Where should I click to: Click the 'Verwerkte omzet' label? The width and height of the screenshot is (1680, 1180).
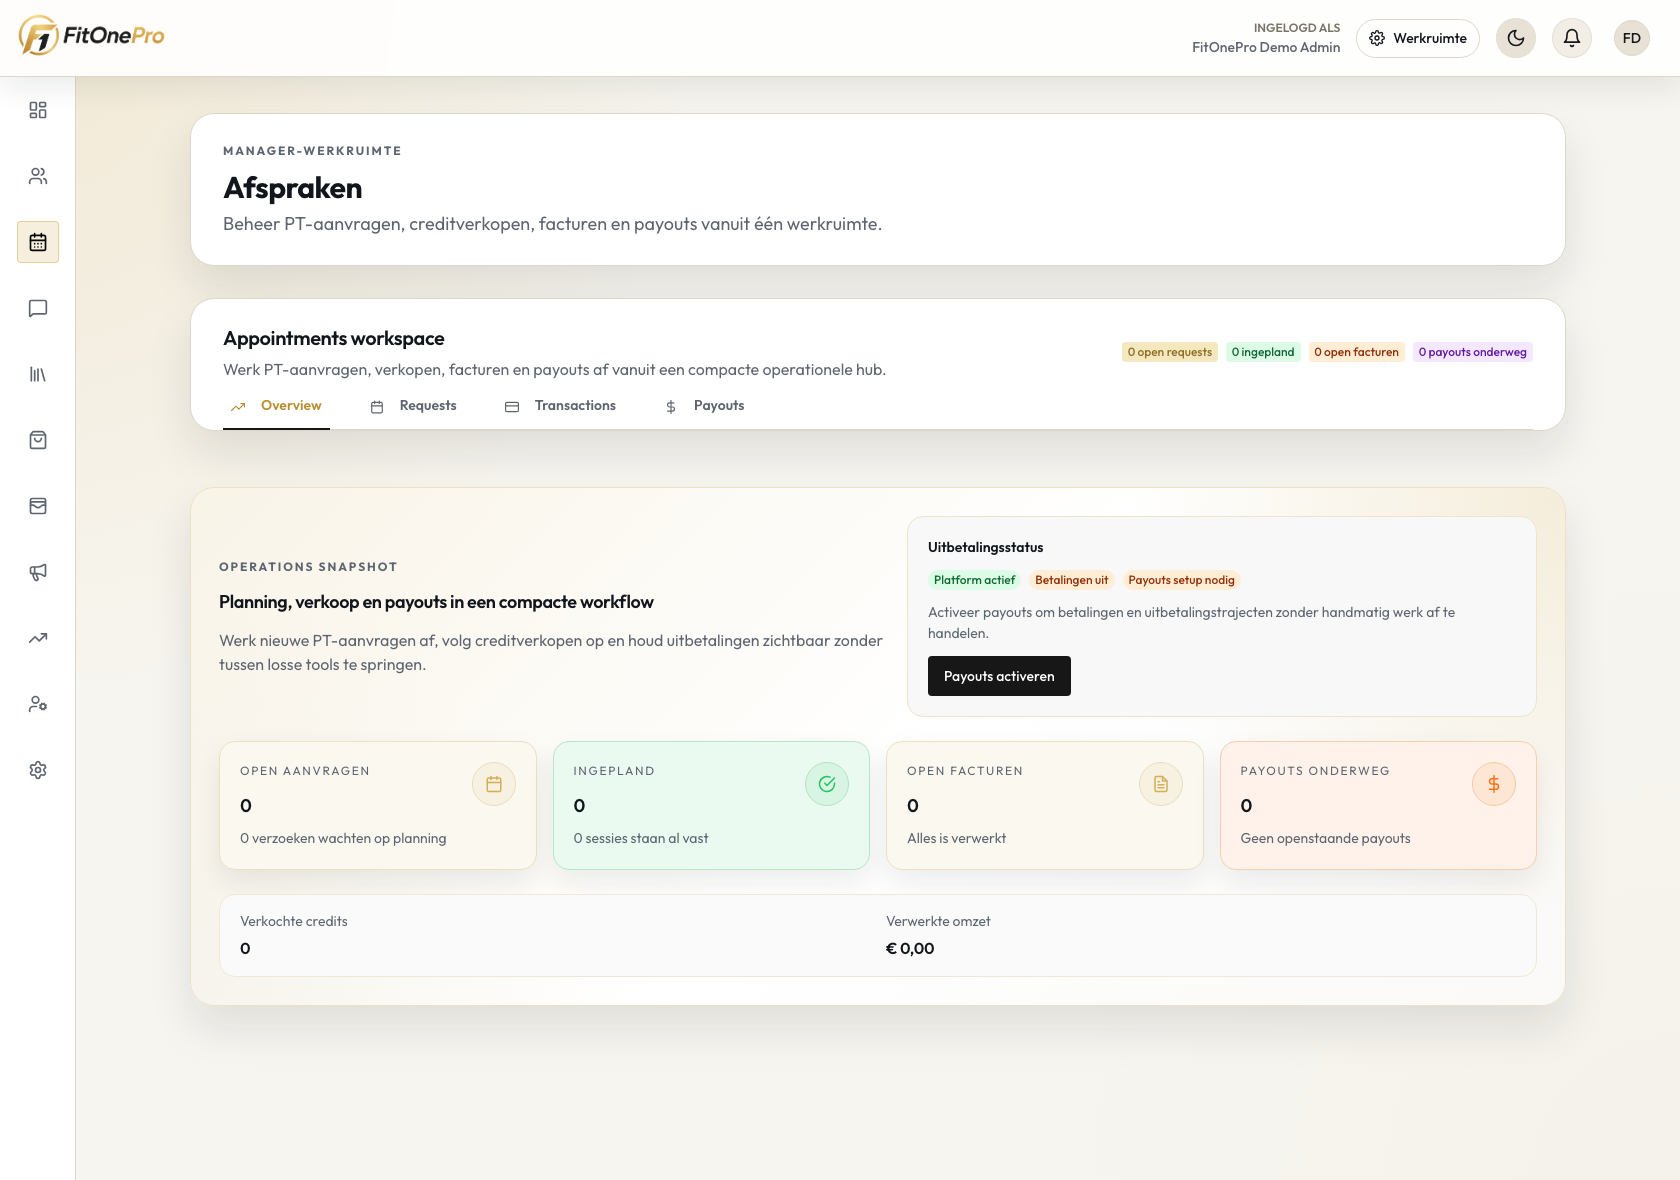[x=938, y=921]
